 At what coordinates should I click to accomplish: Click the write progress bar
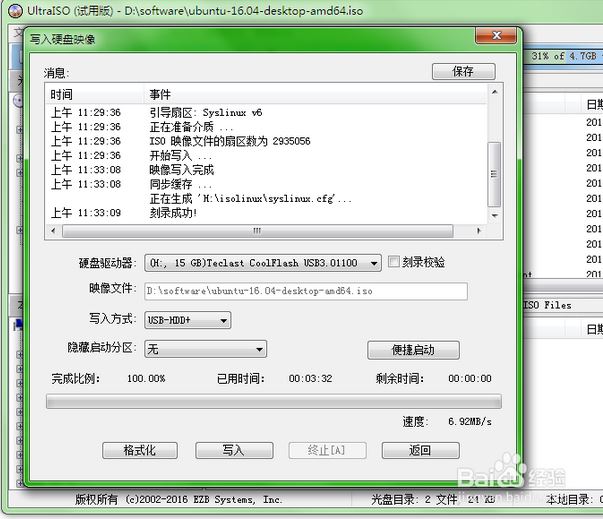click(274, 401)
